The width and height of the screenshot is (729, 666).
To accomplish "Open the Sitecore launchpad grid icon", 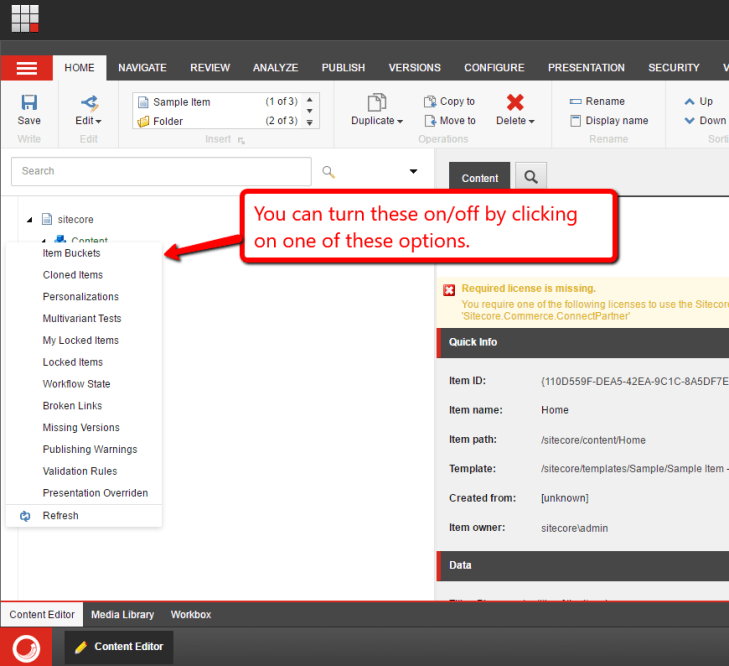I will click(x=25, y=18).
